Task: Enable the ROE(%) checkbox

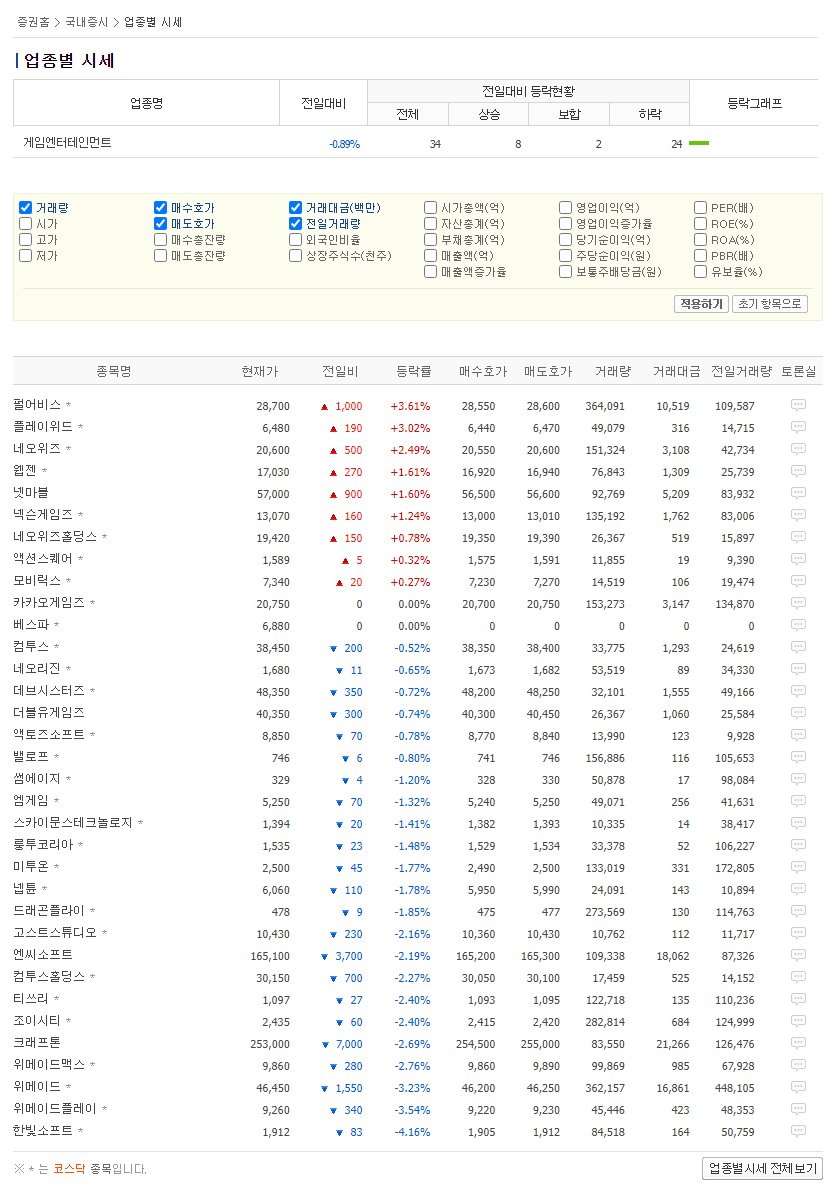Action: click(701, 224)
